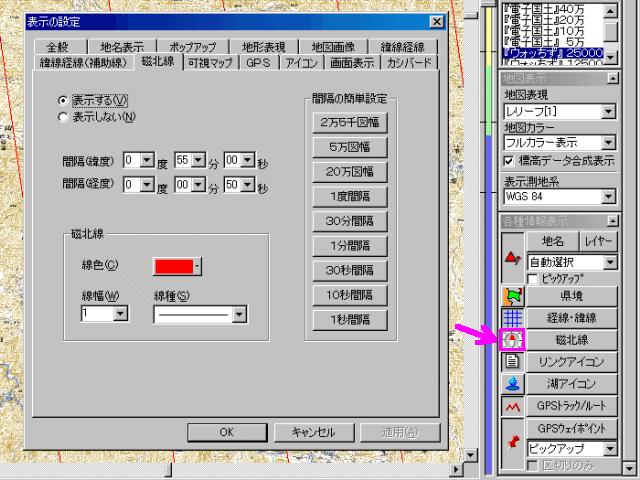Click the link icon document symbol
This screenshot has height=480, width=640.
tap(513, 362)
